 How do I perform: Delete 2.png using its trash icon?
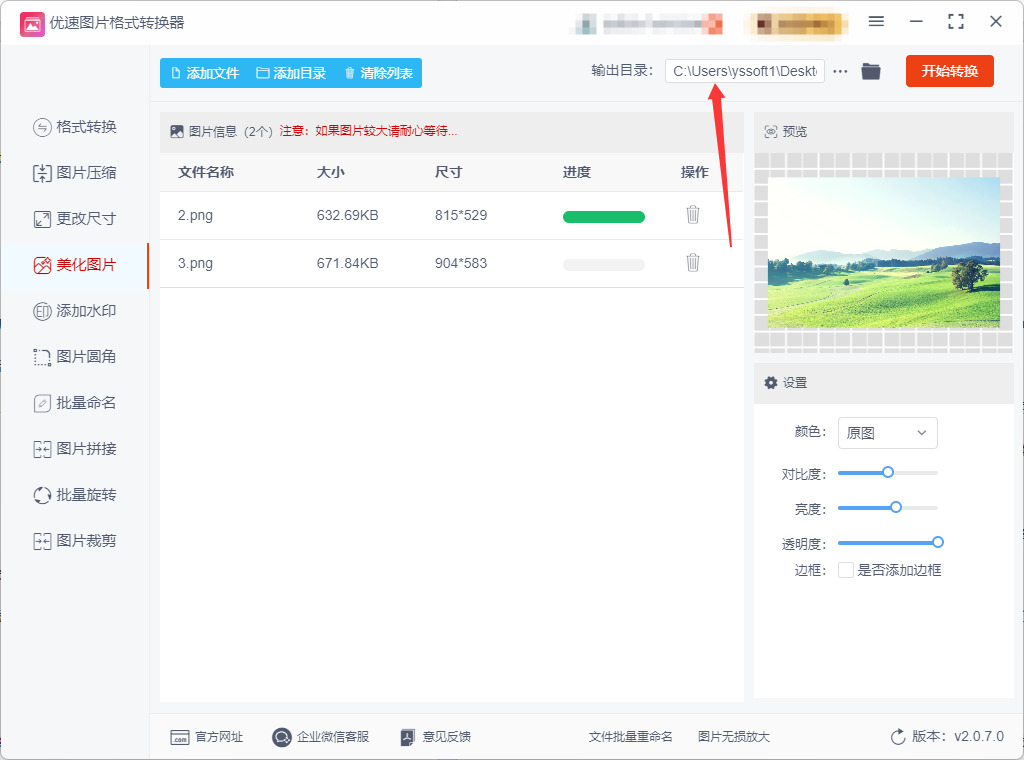pos(693,215)
